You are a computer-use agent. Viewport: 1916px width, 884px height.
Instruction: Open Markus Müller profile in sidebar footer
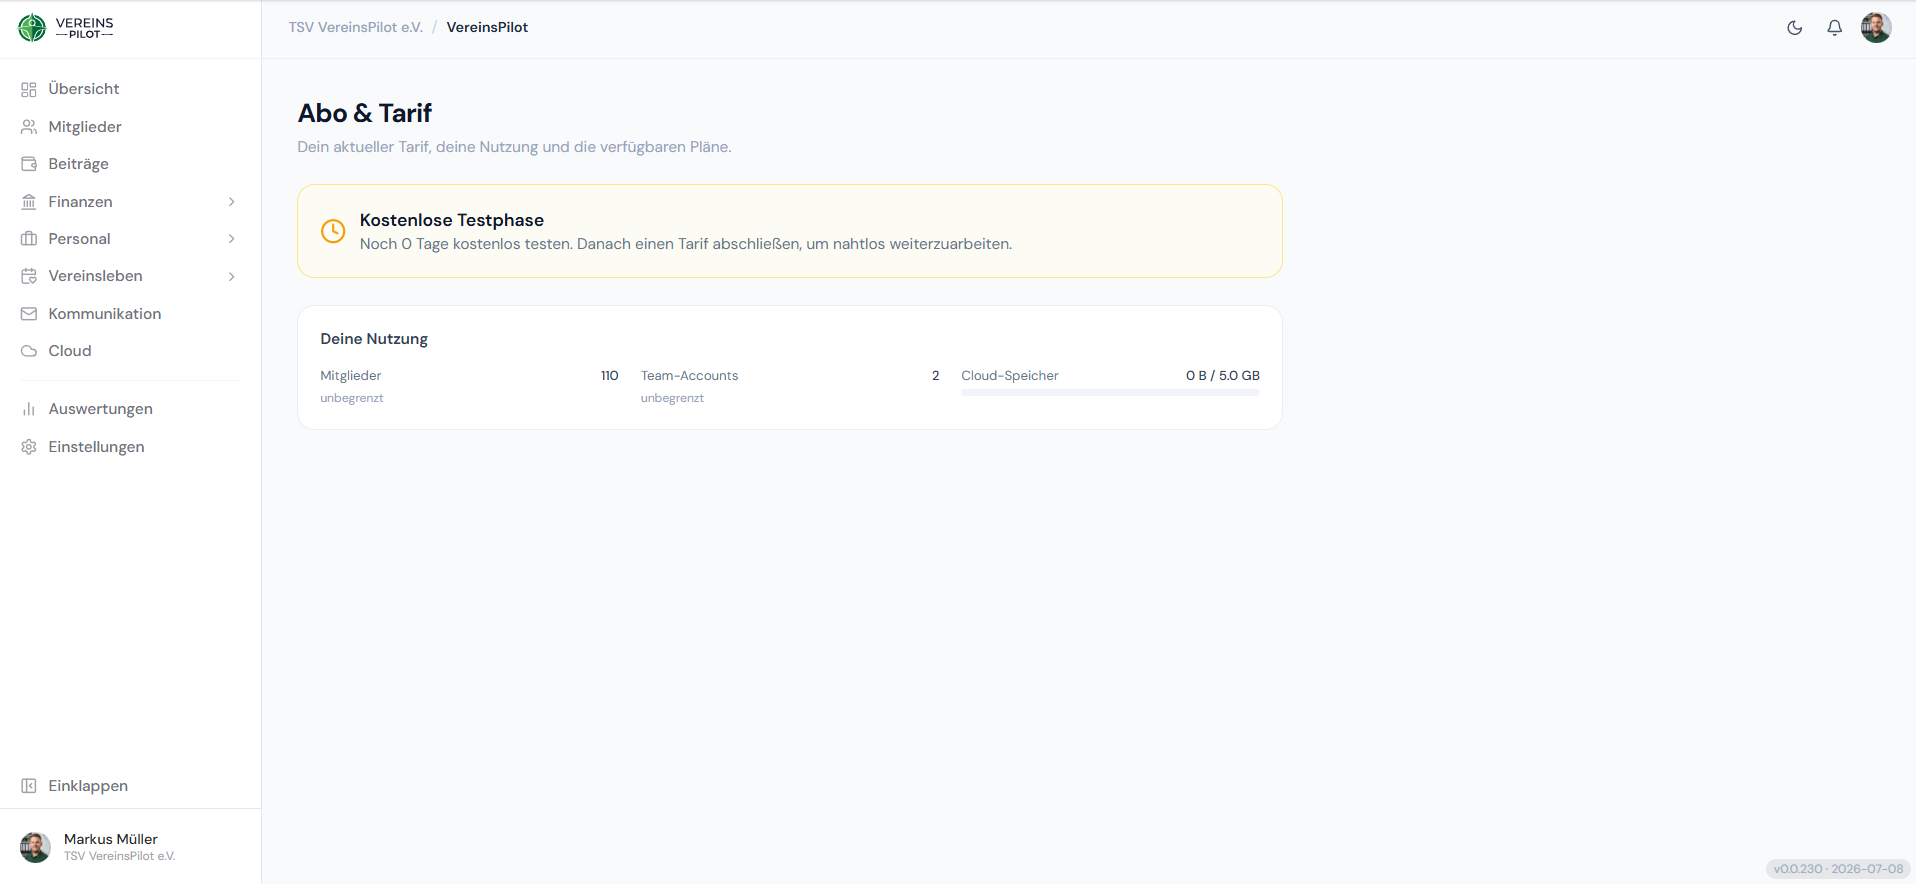130,847
